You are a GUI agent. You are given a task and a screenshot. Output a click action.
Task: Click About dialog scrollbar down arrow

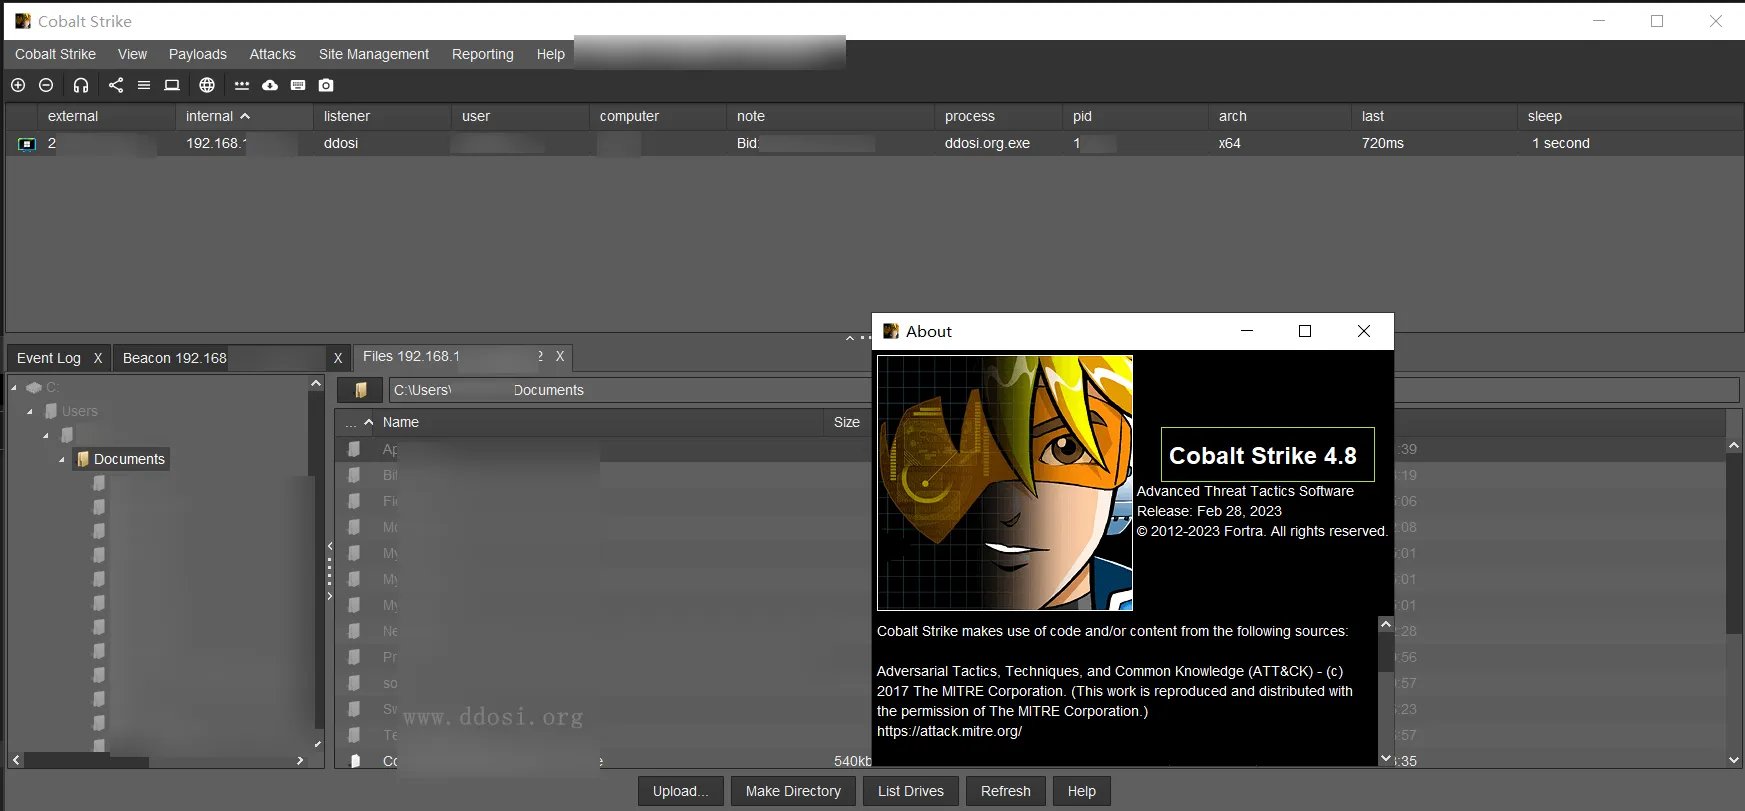(x=1386, y=759)
